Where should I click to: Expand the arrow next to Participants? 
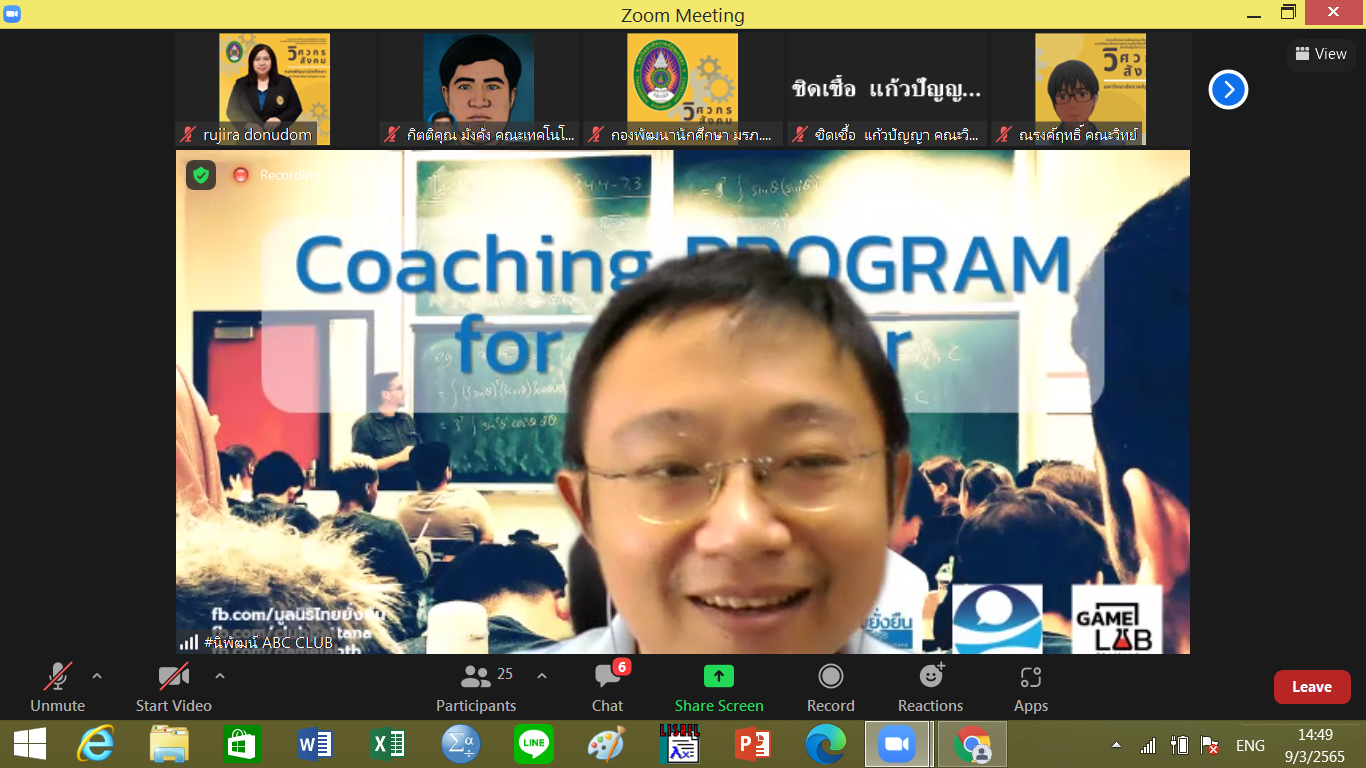tap(542, 677)
